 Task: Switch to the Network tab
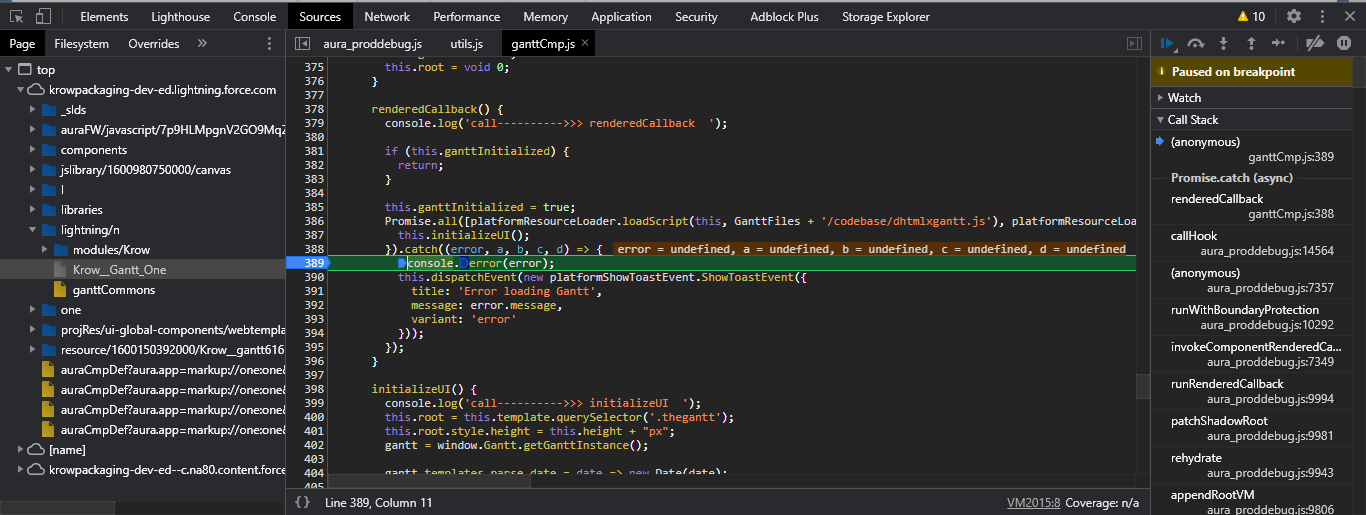(x=386, y=16)
